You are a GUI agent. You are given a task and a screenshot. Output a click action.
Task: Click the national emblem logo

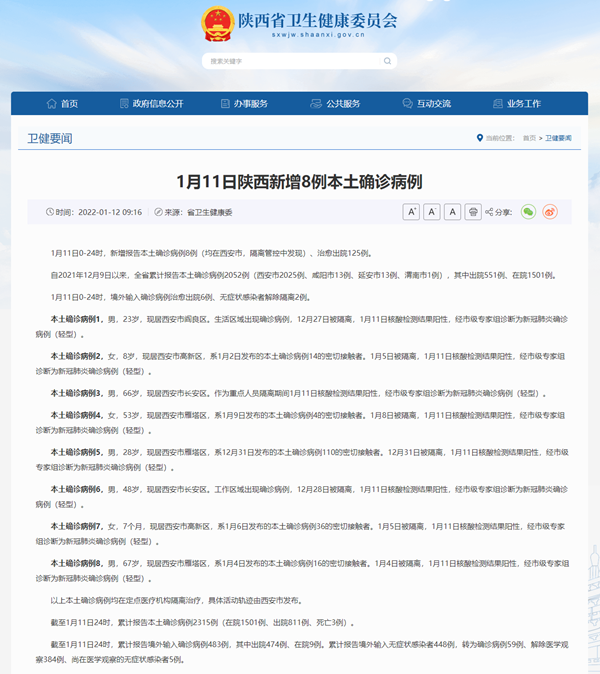coord(218,24)
